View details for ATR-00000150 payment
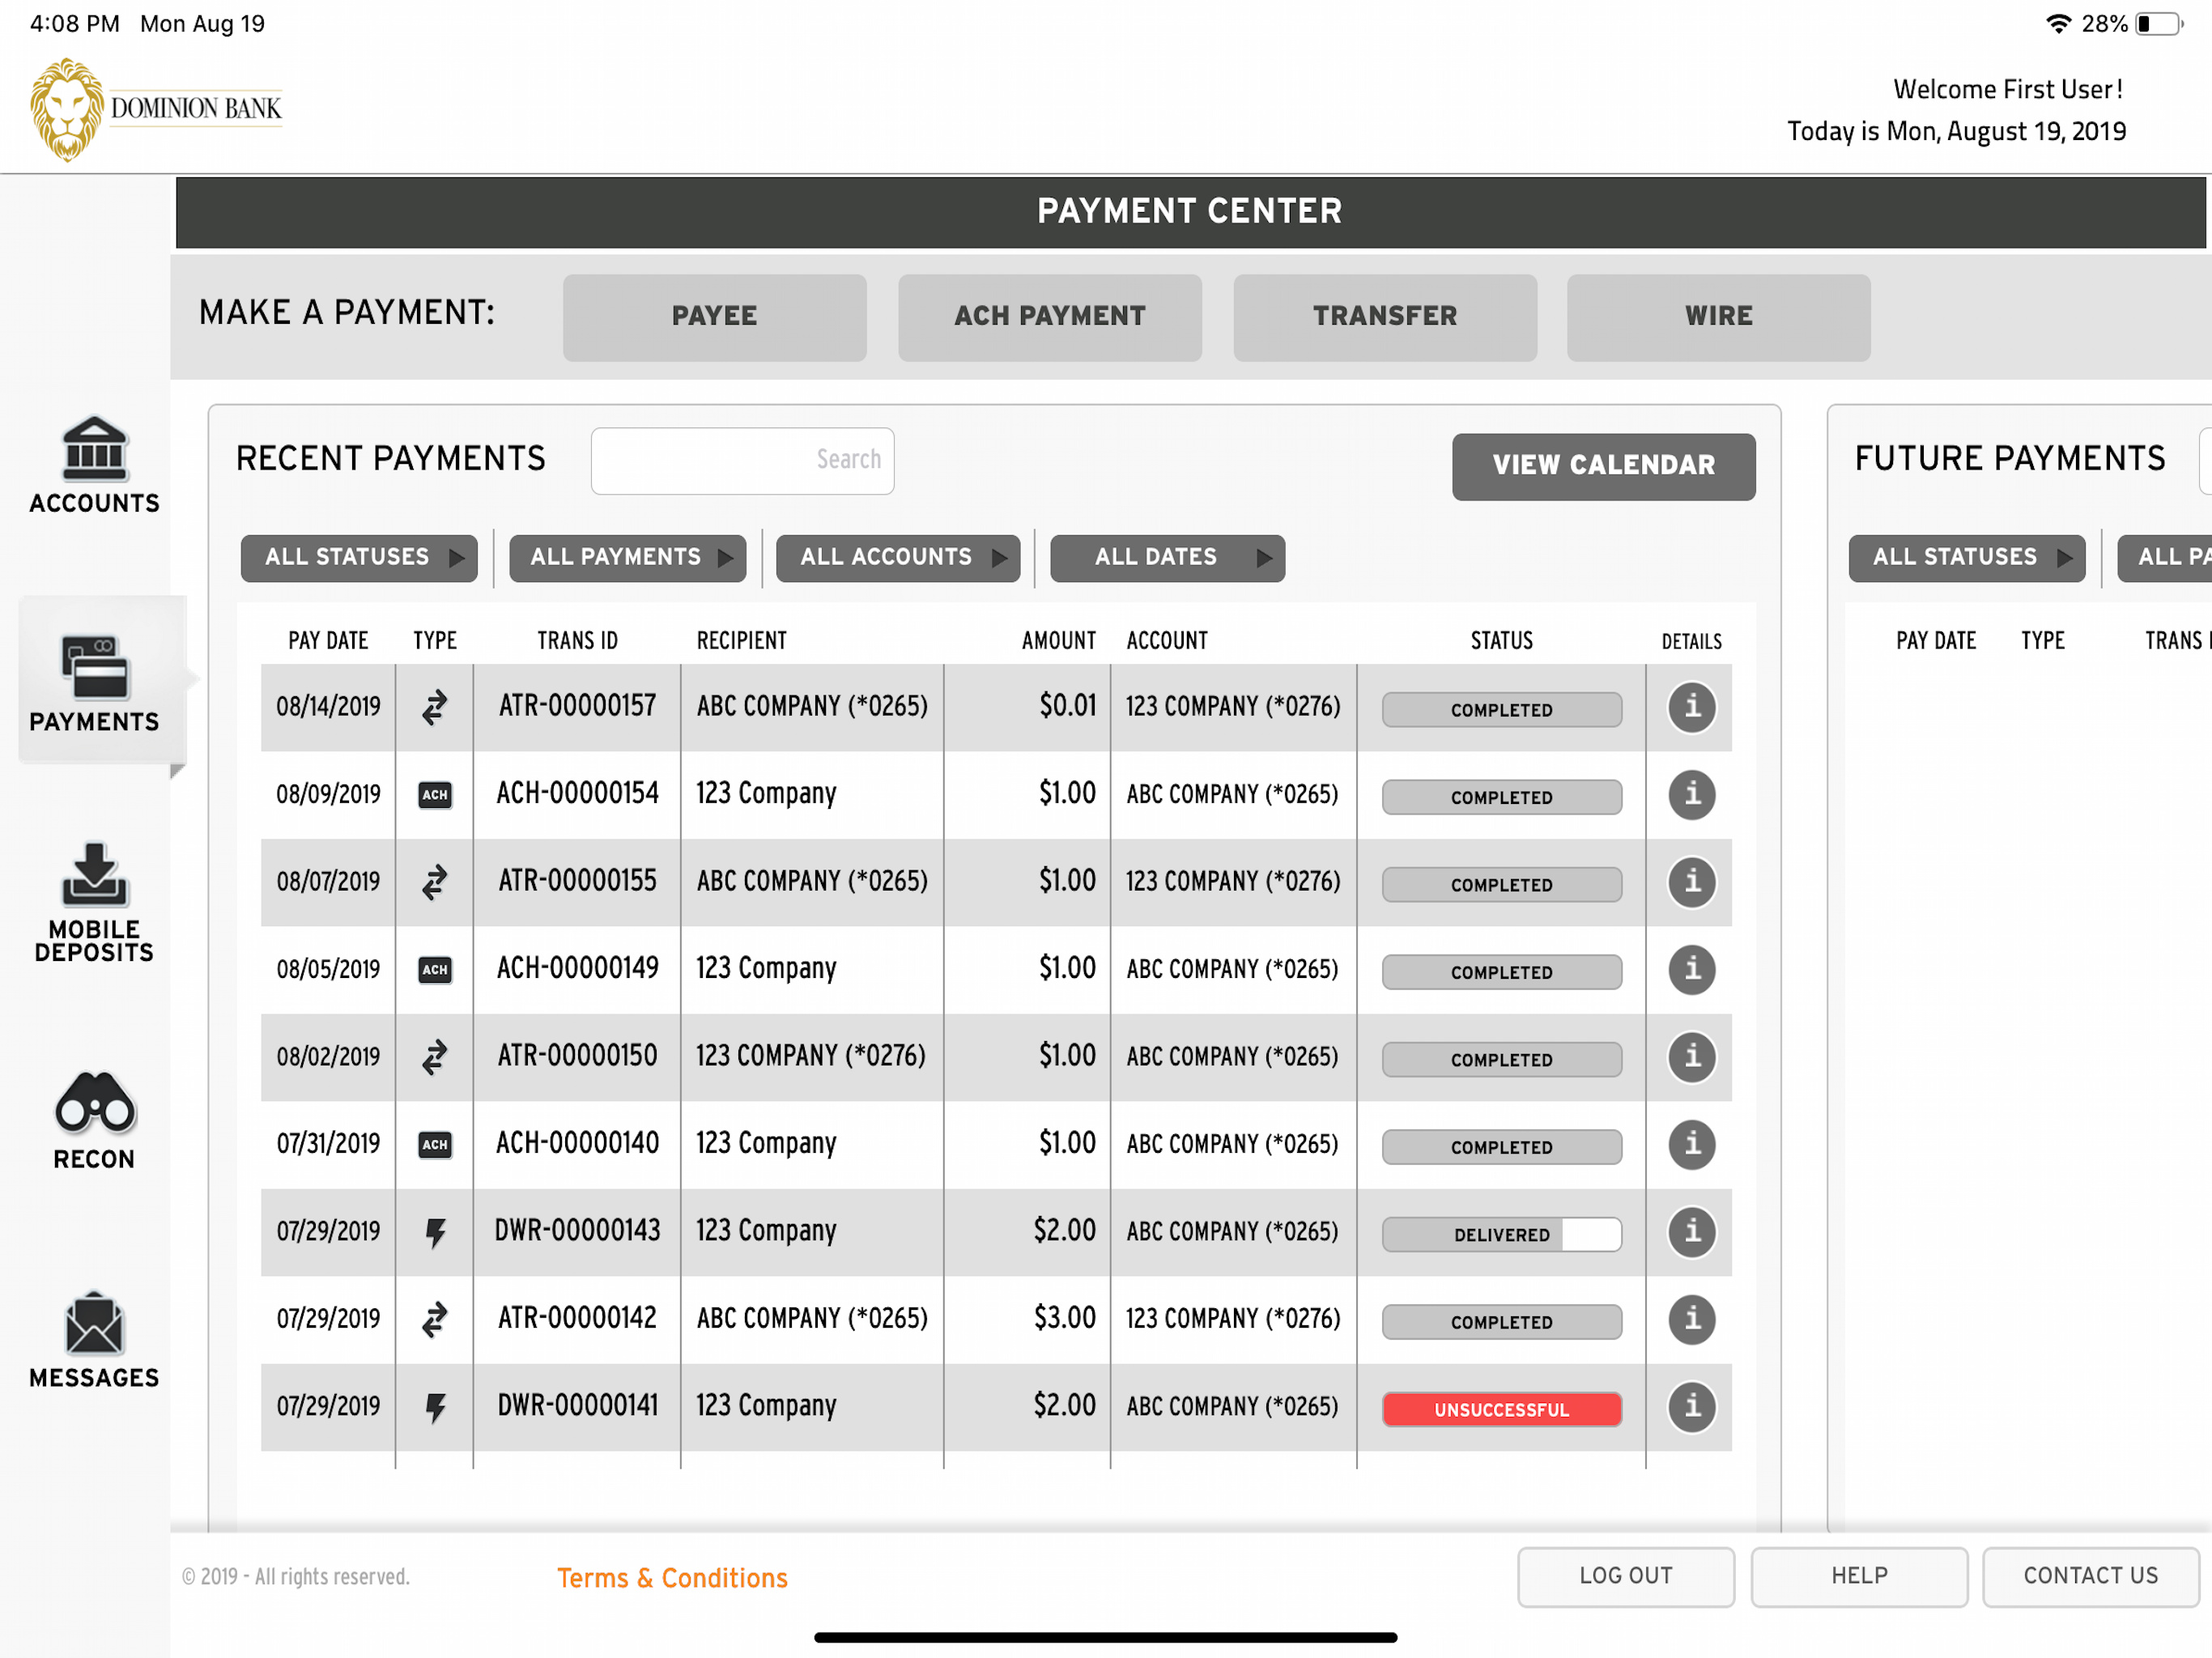 point(1692,1057)
